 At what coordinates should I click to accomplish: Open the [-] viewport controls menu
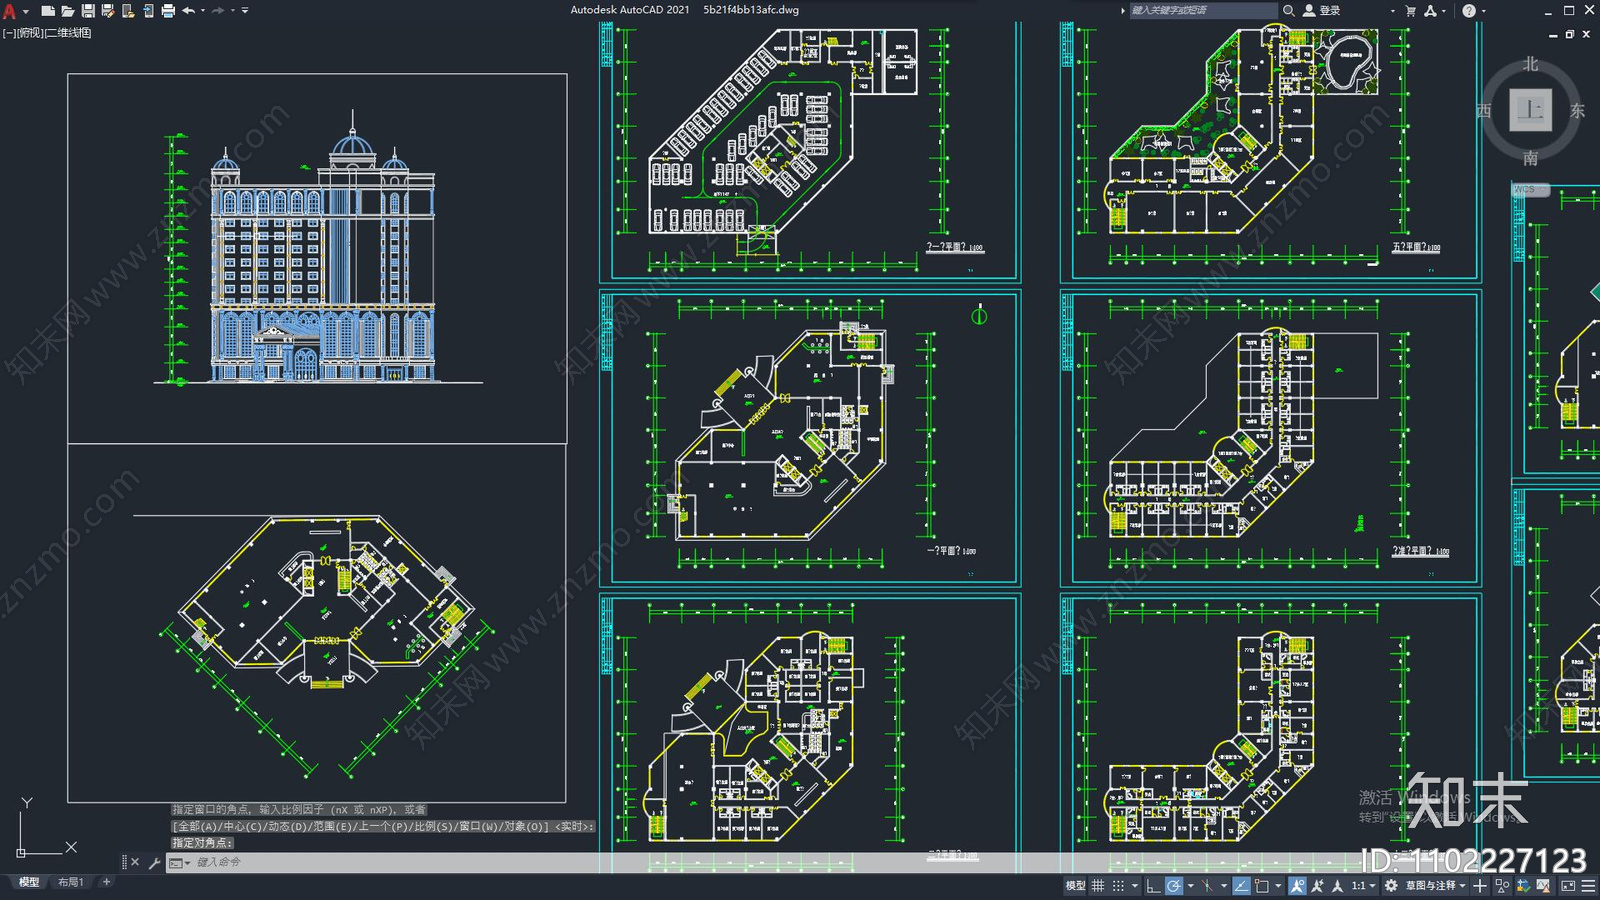(9, 33)
